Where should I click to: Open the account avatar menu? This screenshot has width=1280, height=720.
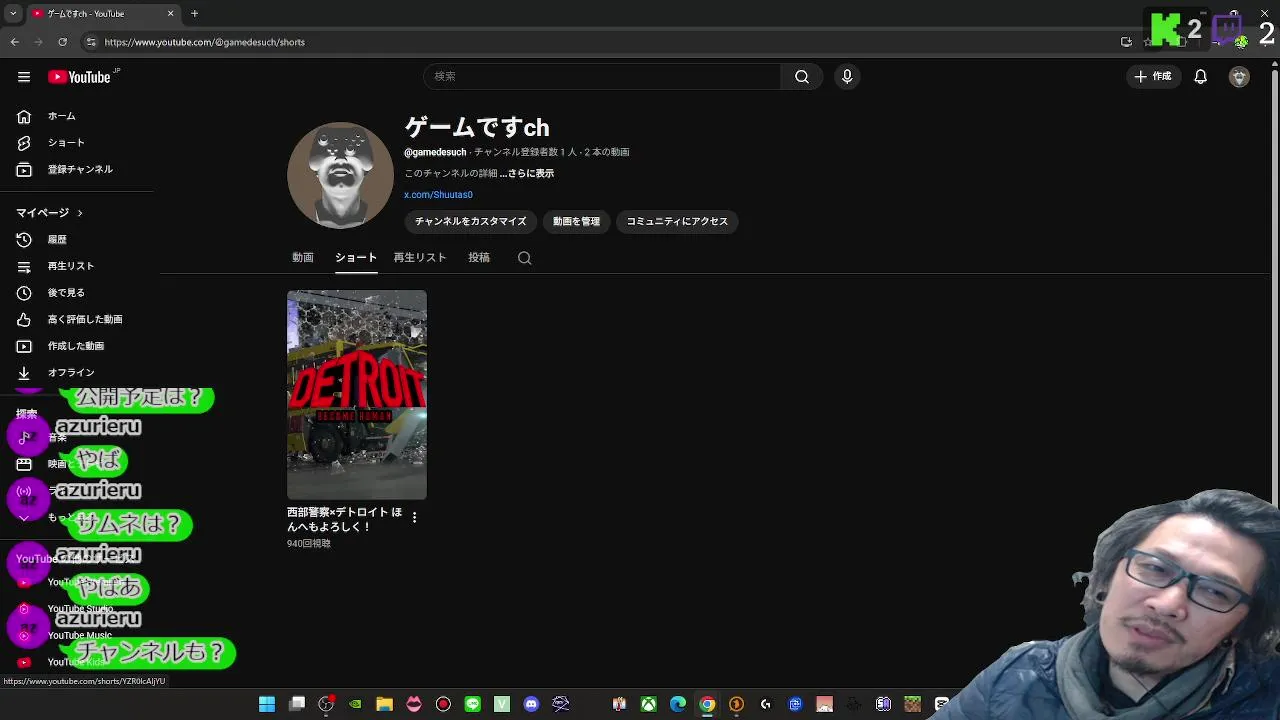tap(1239, 77)
